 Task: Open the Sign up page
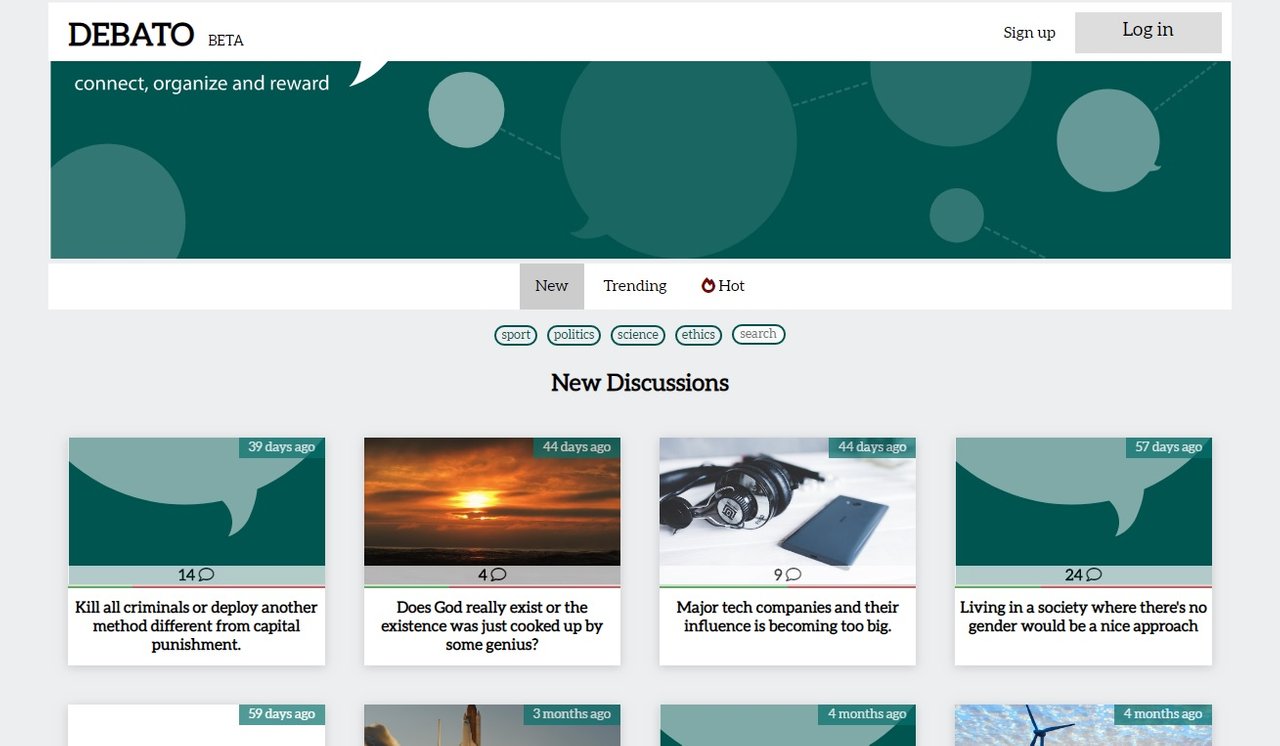(x=1029, y=32)
